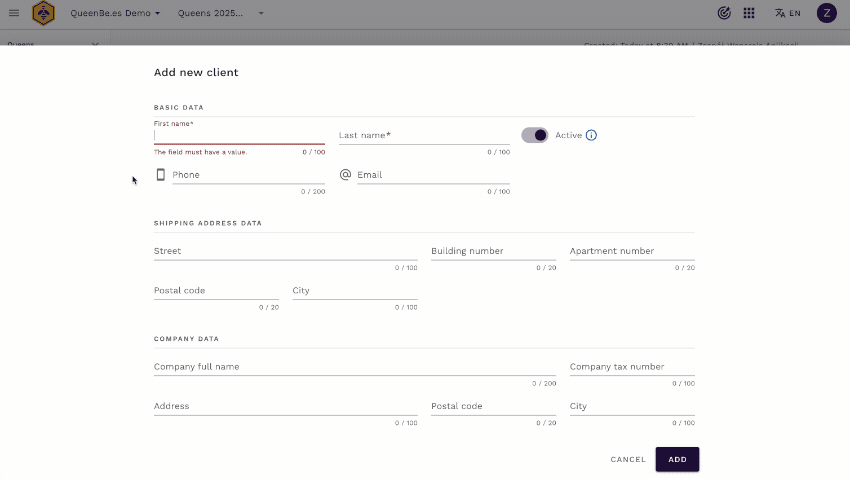Open the apps grid menu
Image resolution: width=850 pixels, height=479 pixels.
749,13
